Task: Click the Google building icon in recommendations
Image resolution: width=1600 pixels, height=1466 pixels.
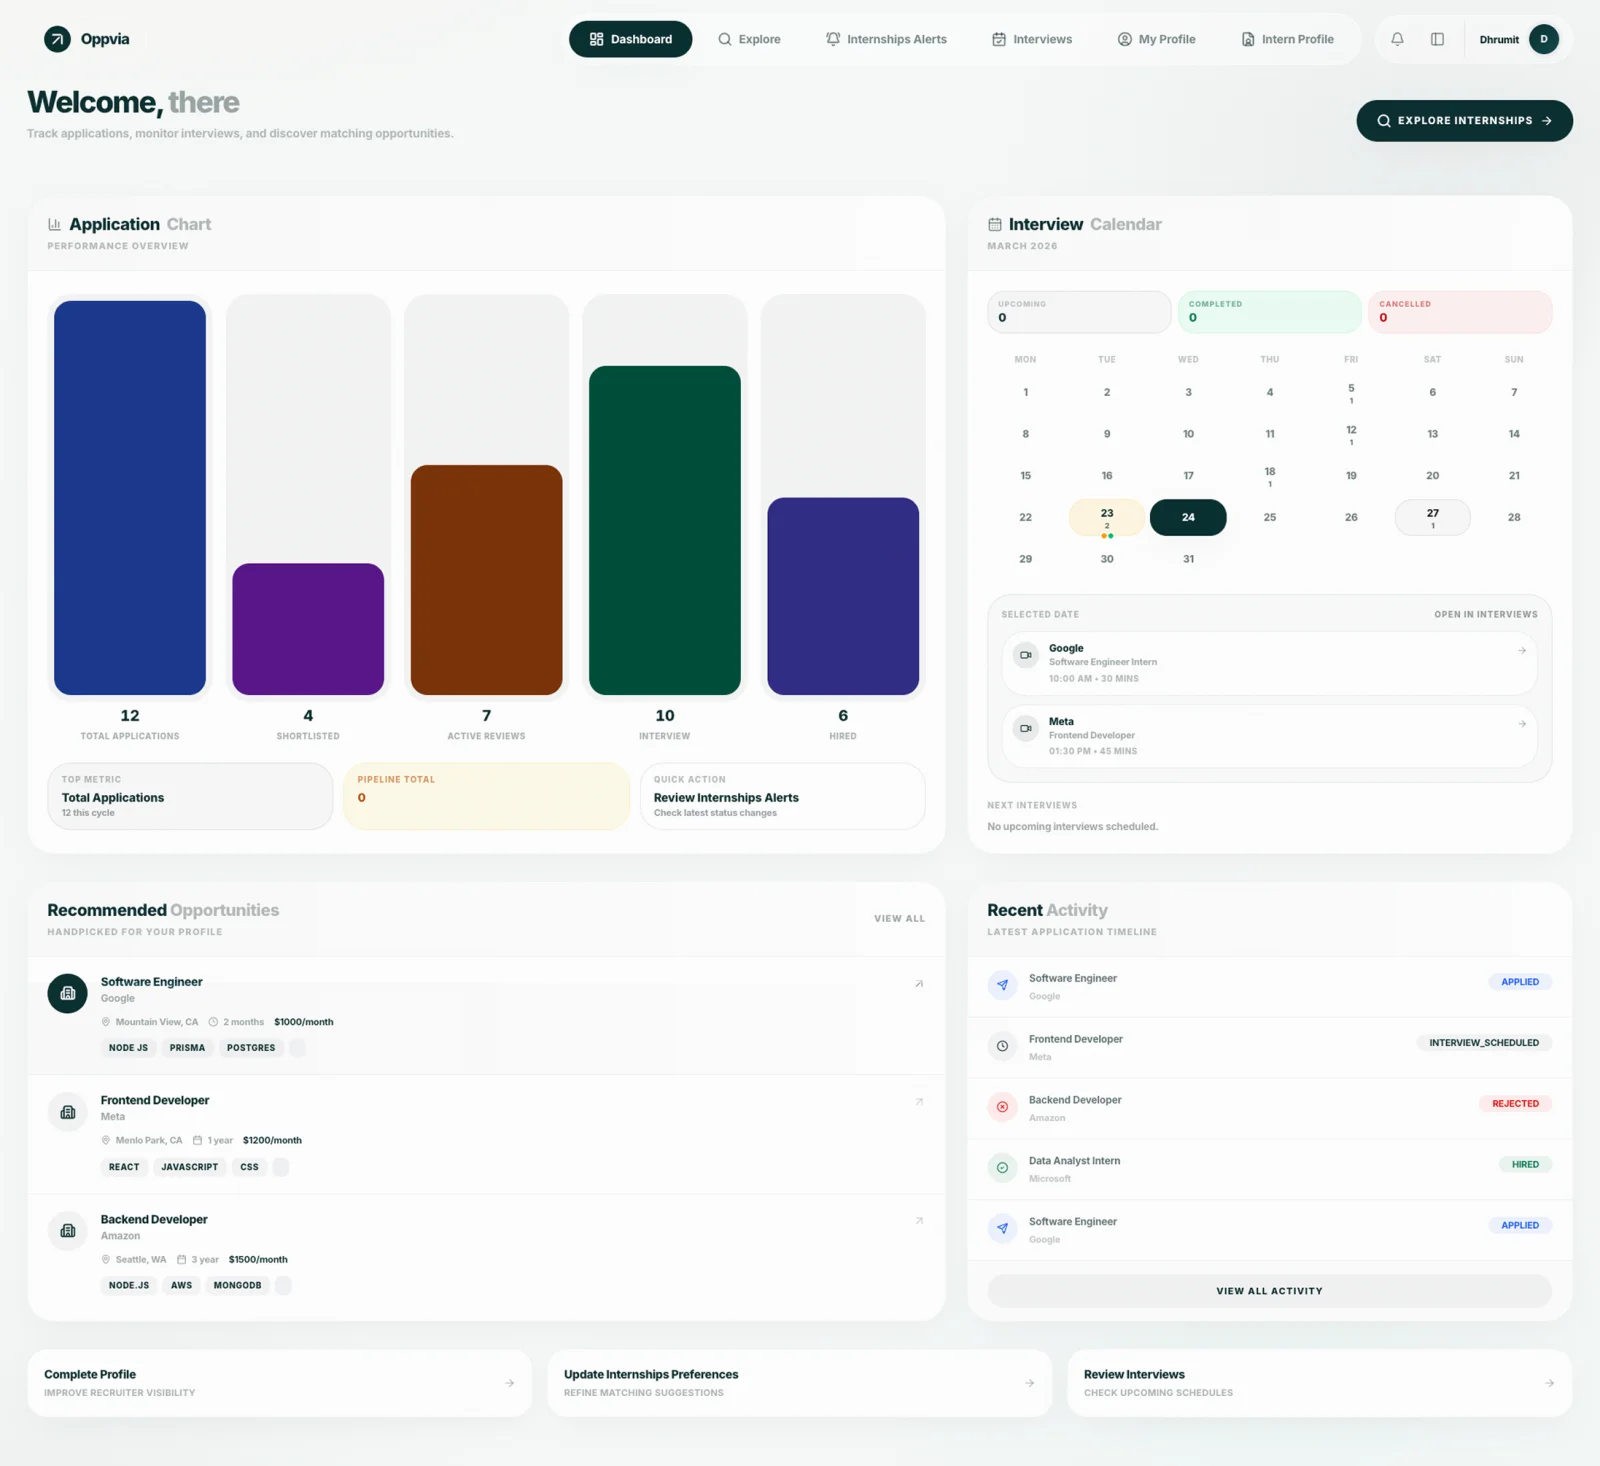Action: click(x=68, y=993)
